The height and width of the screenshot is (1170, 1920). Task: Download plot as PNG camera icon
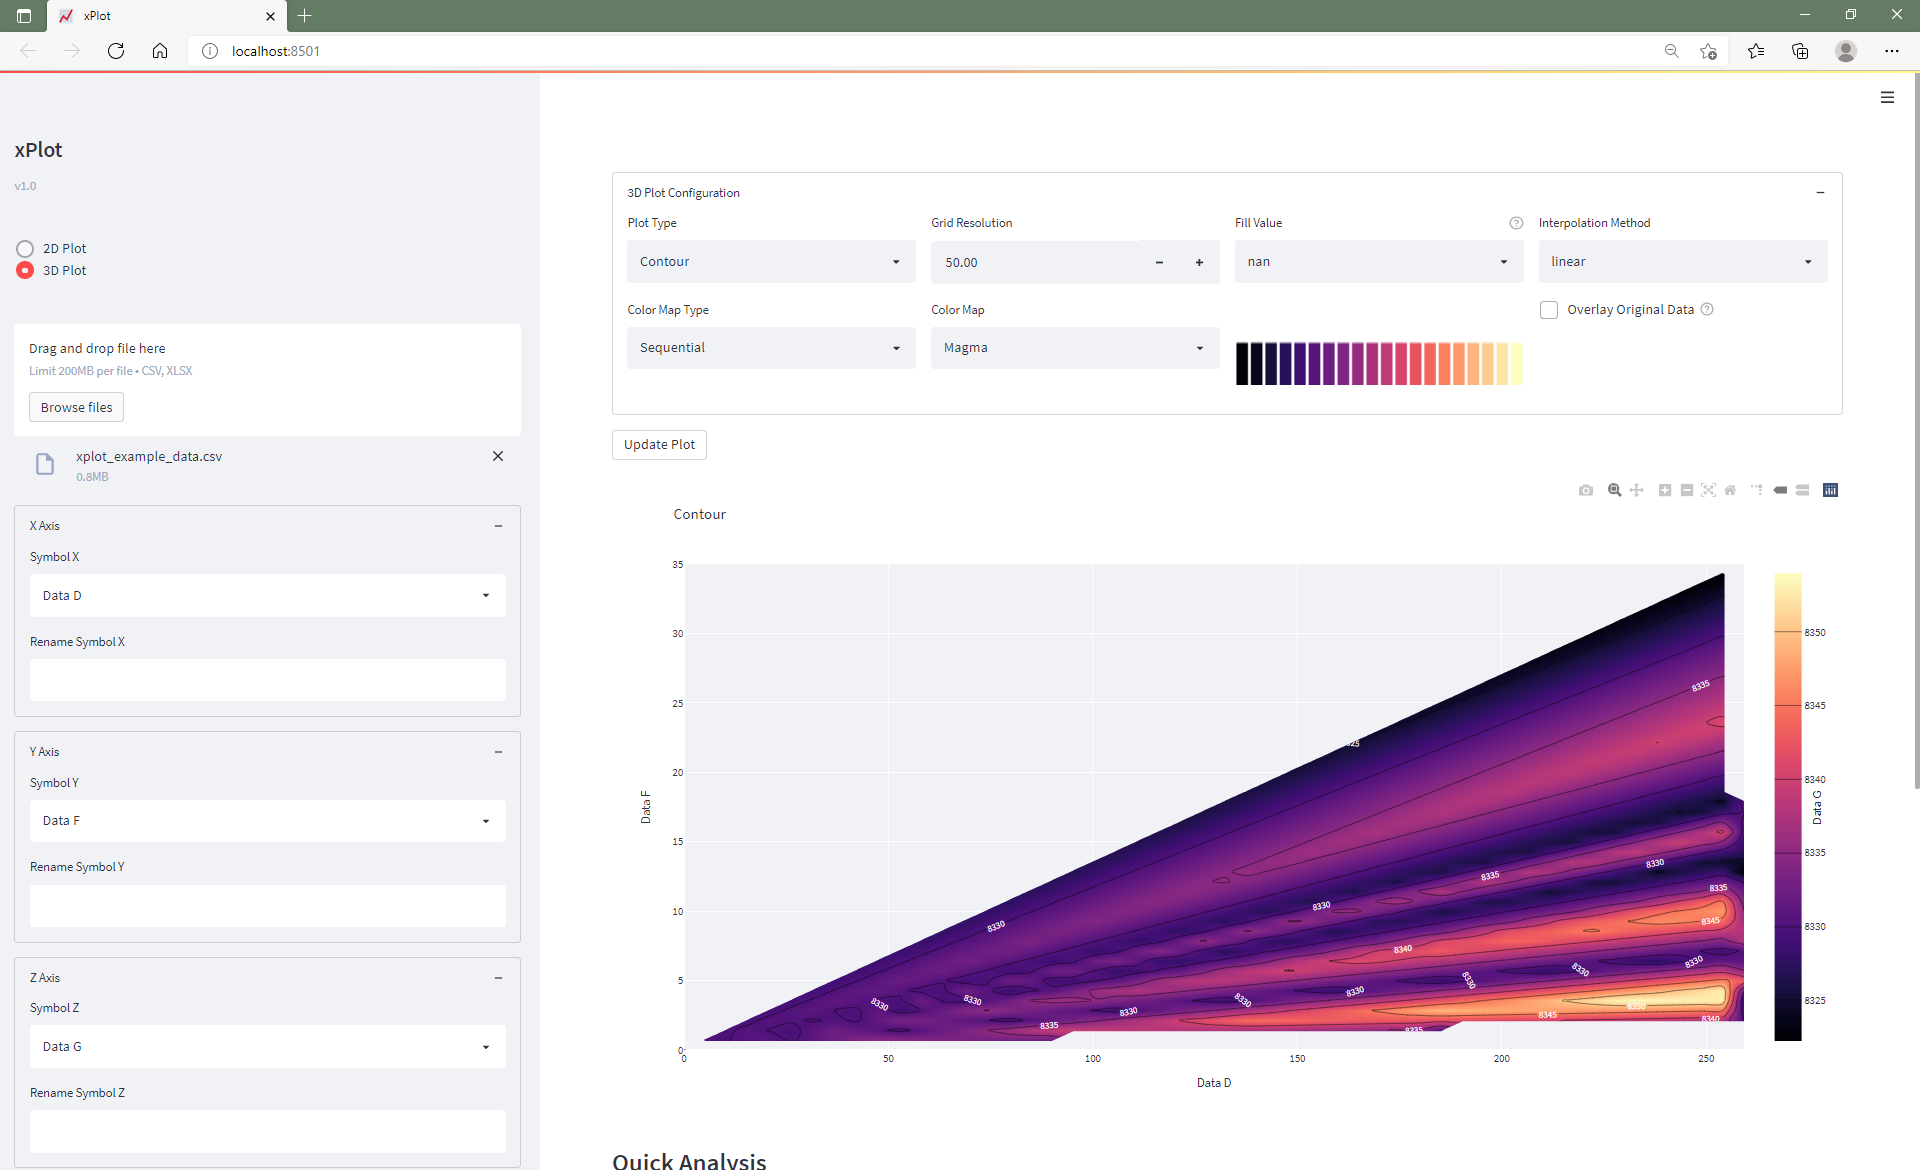click(x=1586, y=490)
